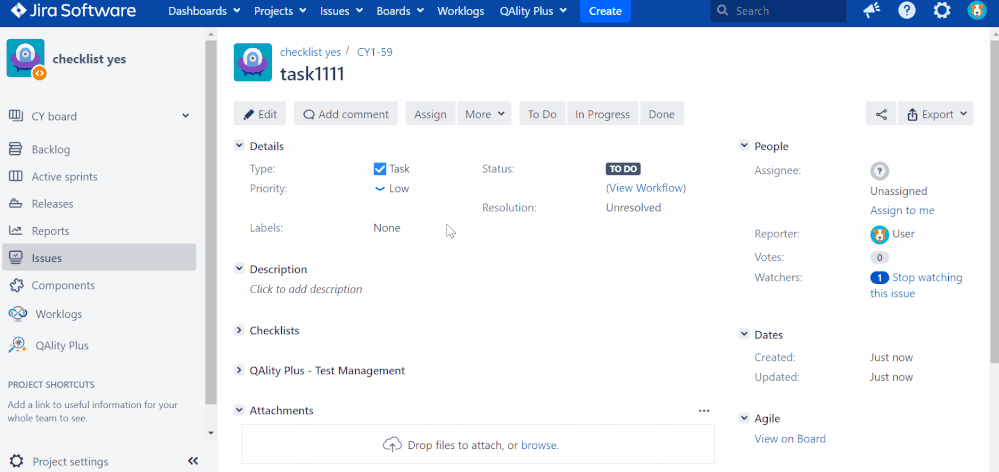Click the issue header project avatar

tap(253, 62)
